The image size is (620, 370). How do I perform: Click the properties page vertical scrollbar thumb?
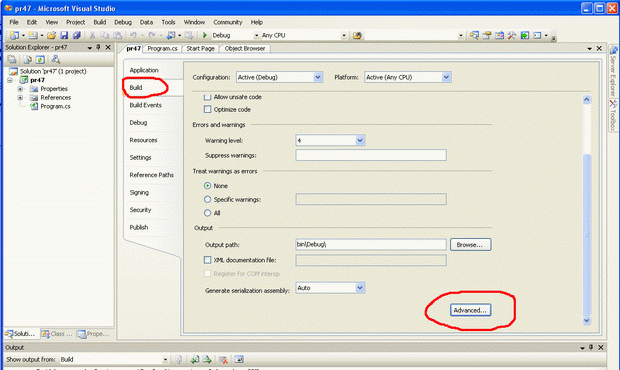[x=587, y=235]
